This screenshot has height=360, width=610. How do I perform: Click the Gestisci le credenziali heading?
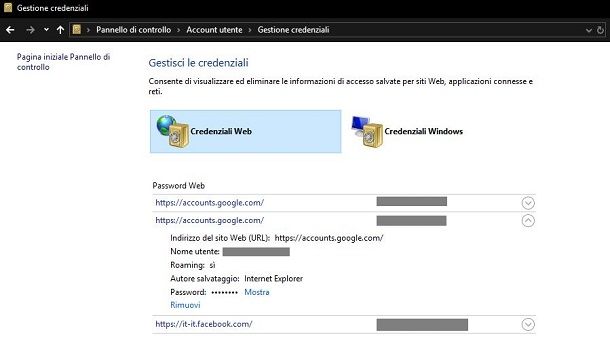pyautogui.click(x=198, y=63)
